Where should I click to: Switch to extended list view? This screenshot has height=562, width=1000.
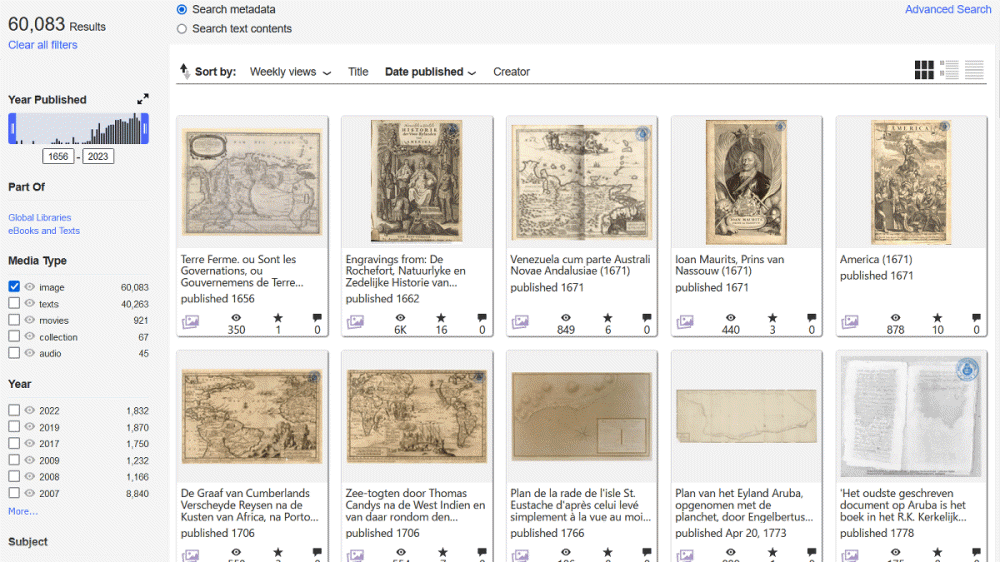tap(949, 70)
